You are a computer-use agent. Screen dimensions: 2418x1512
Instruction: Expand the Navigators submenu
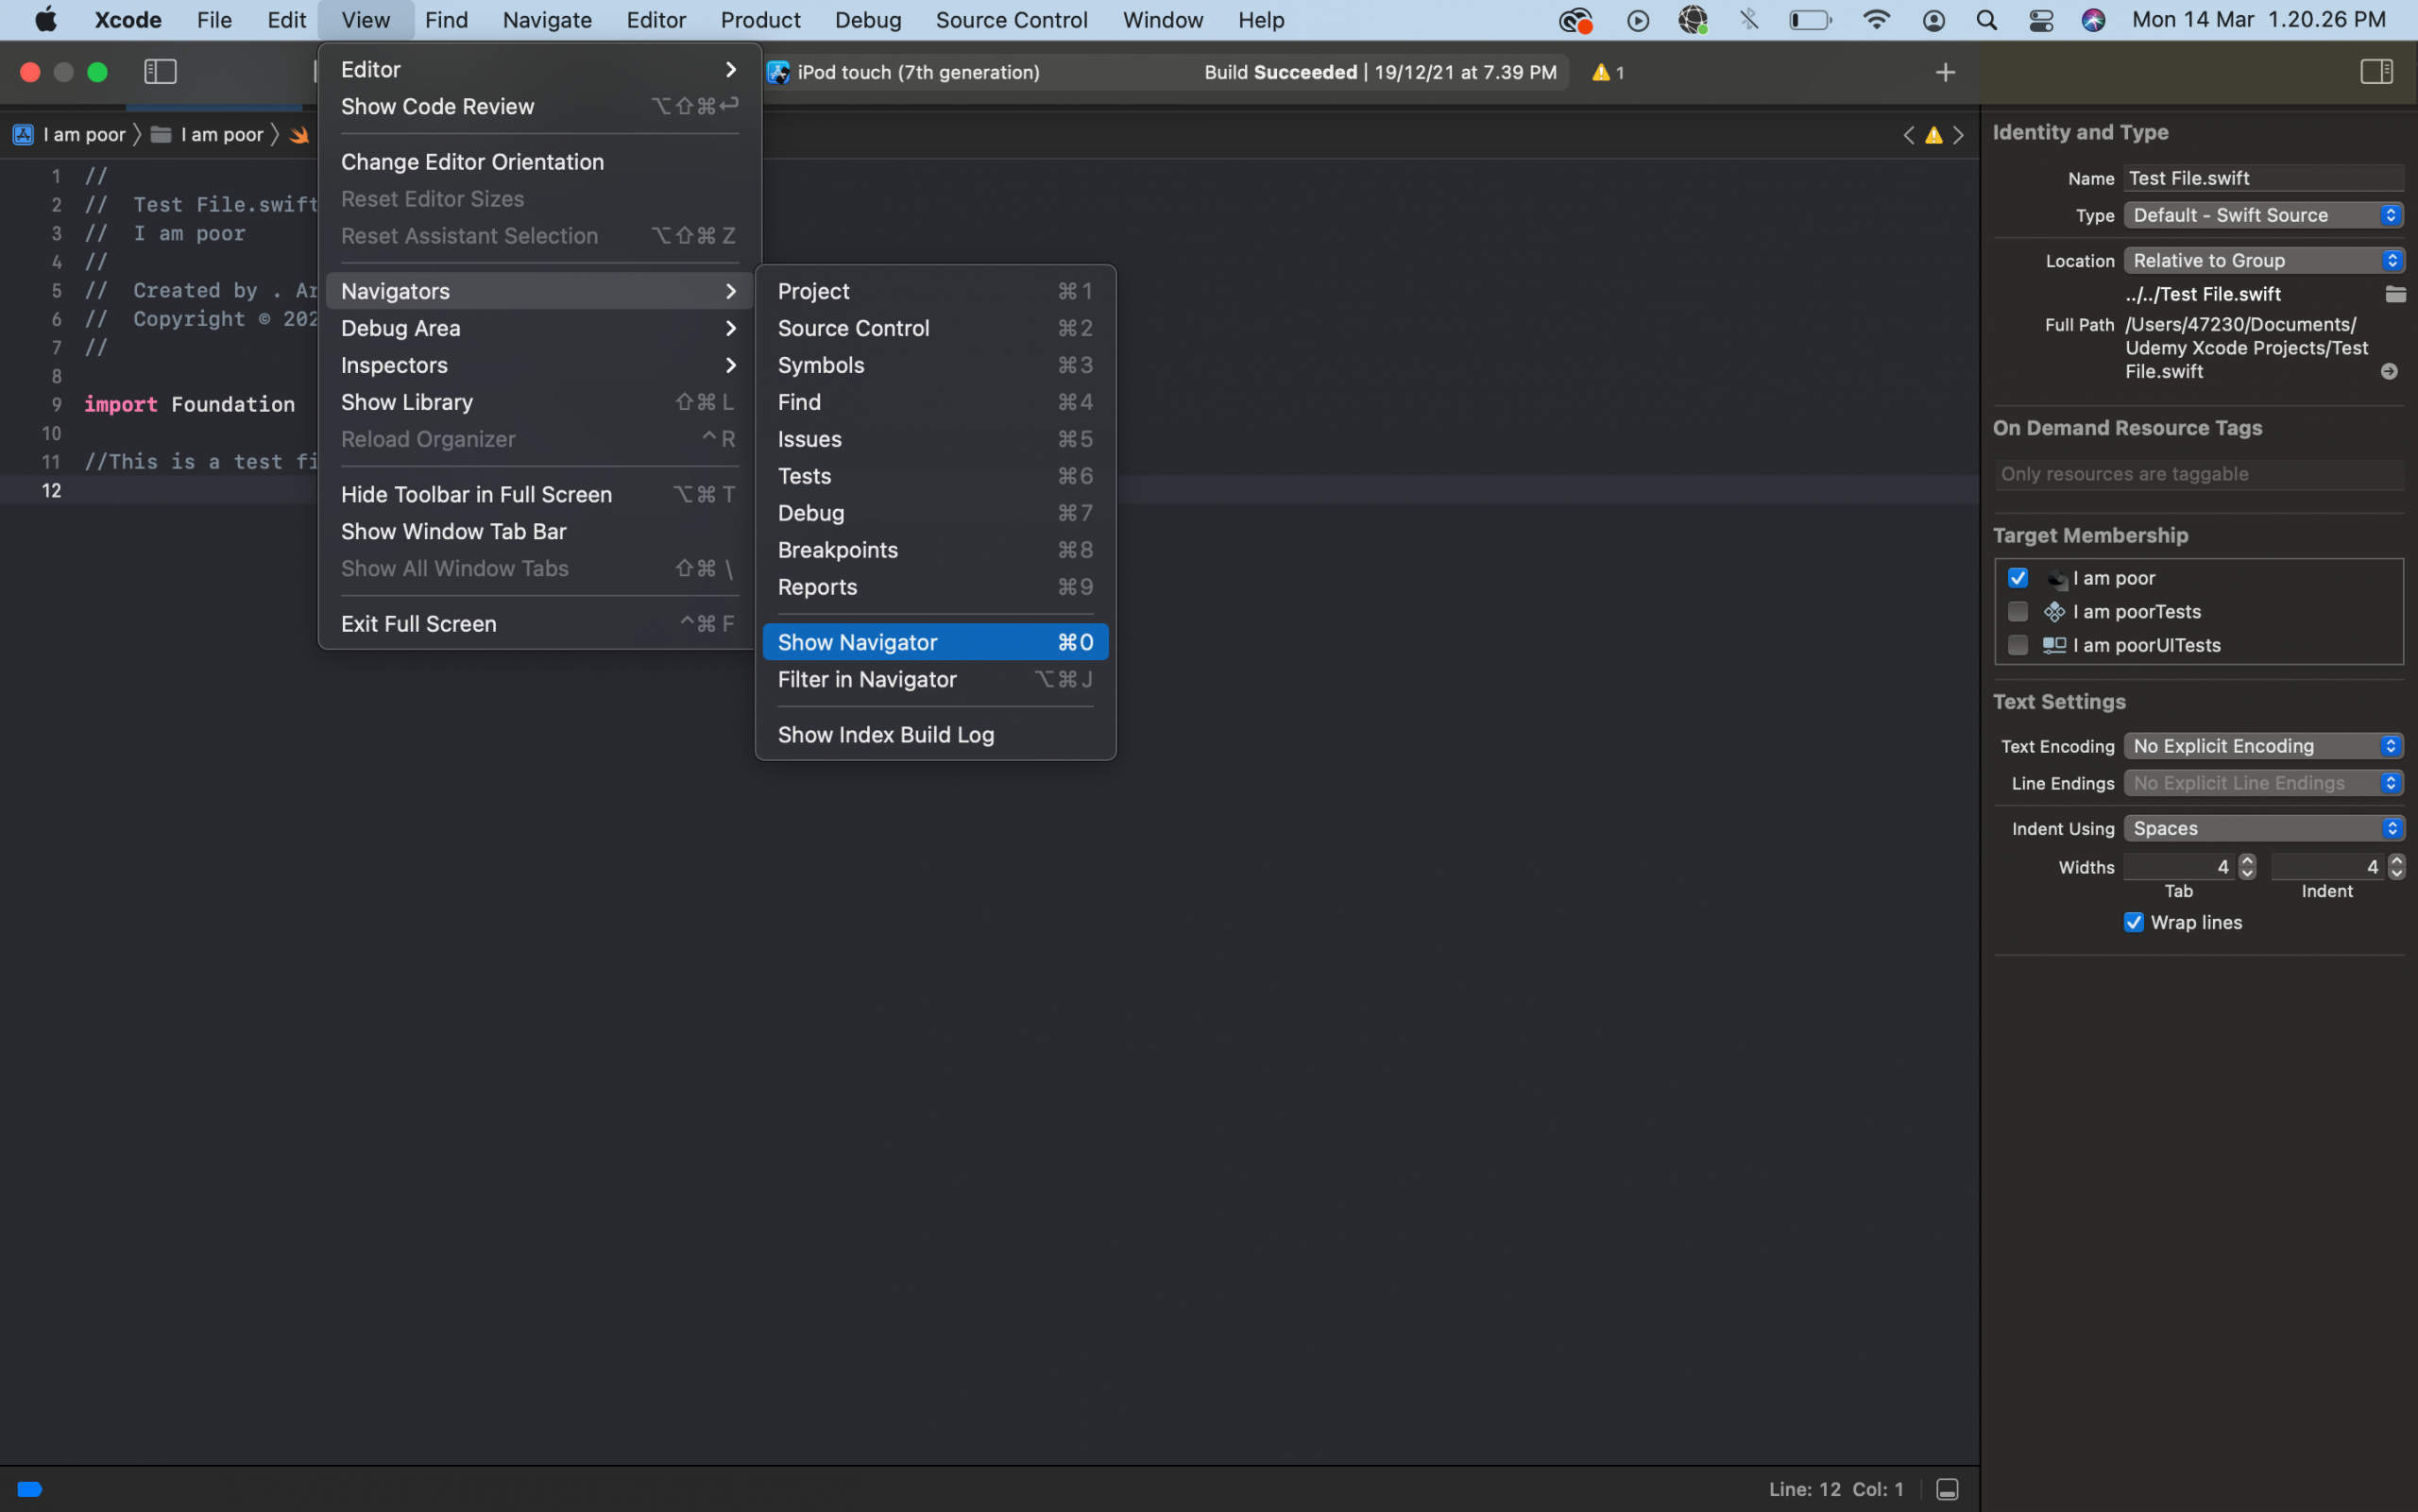click(x=538, y=291)
